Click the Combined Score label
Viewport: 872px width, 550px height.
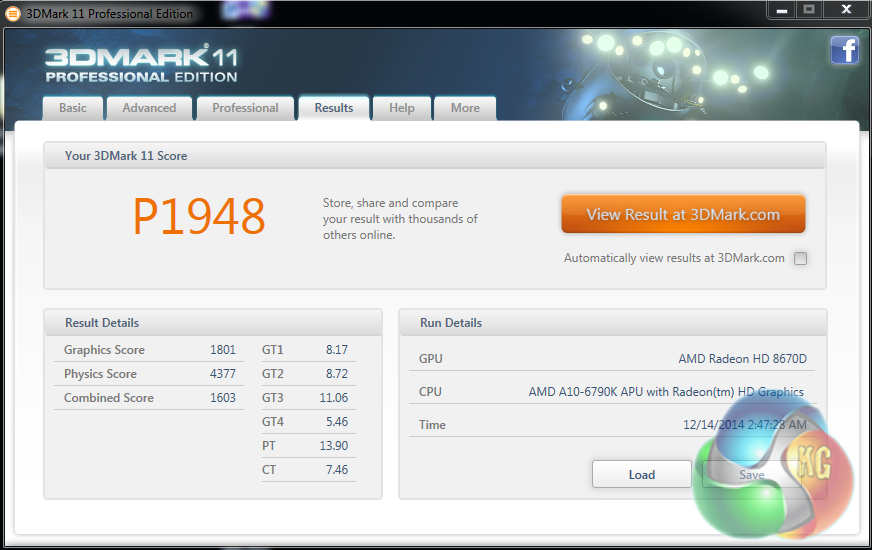click(x=108, y=398)
